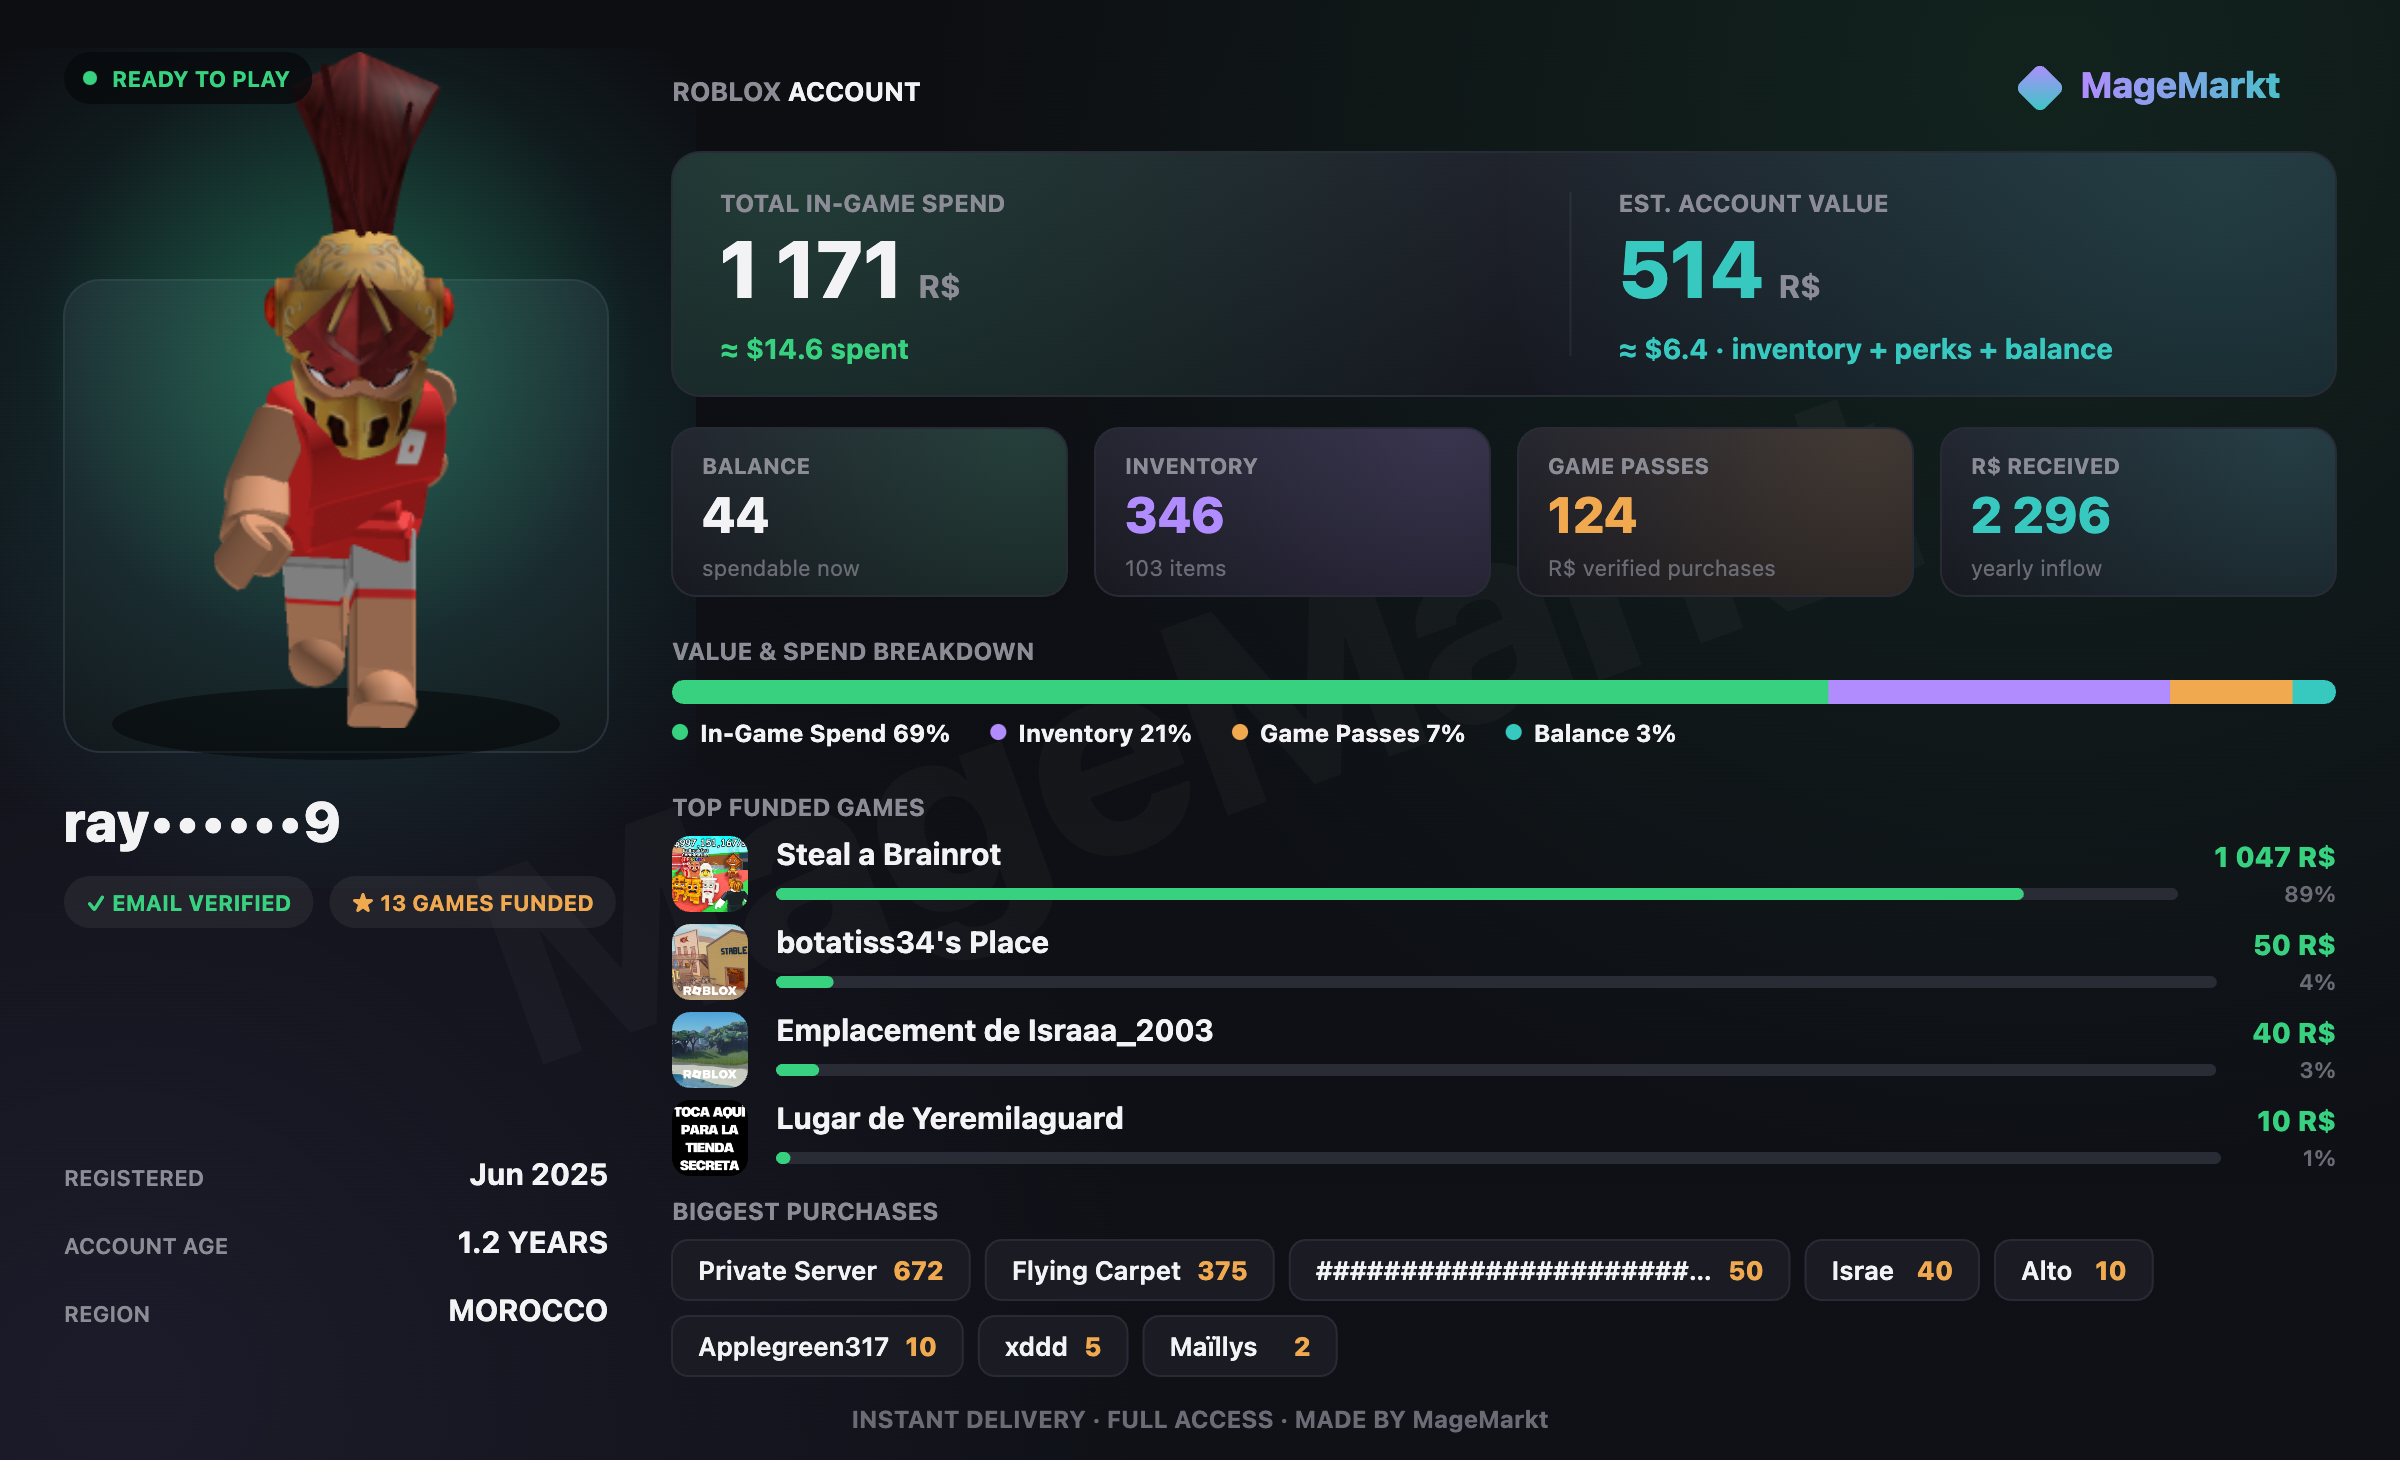
Task: Click the Lugar de Yeremilaguard game title
Action: (x=950, y=1118)
